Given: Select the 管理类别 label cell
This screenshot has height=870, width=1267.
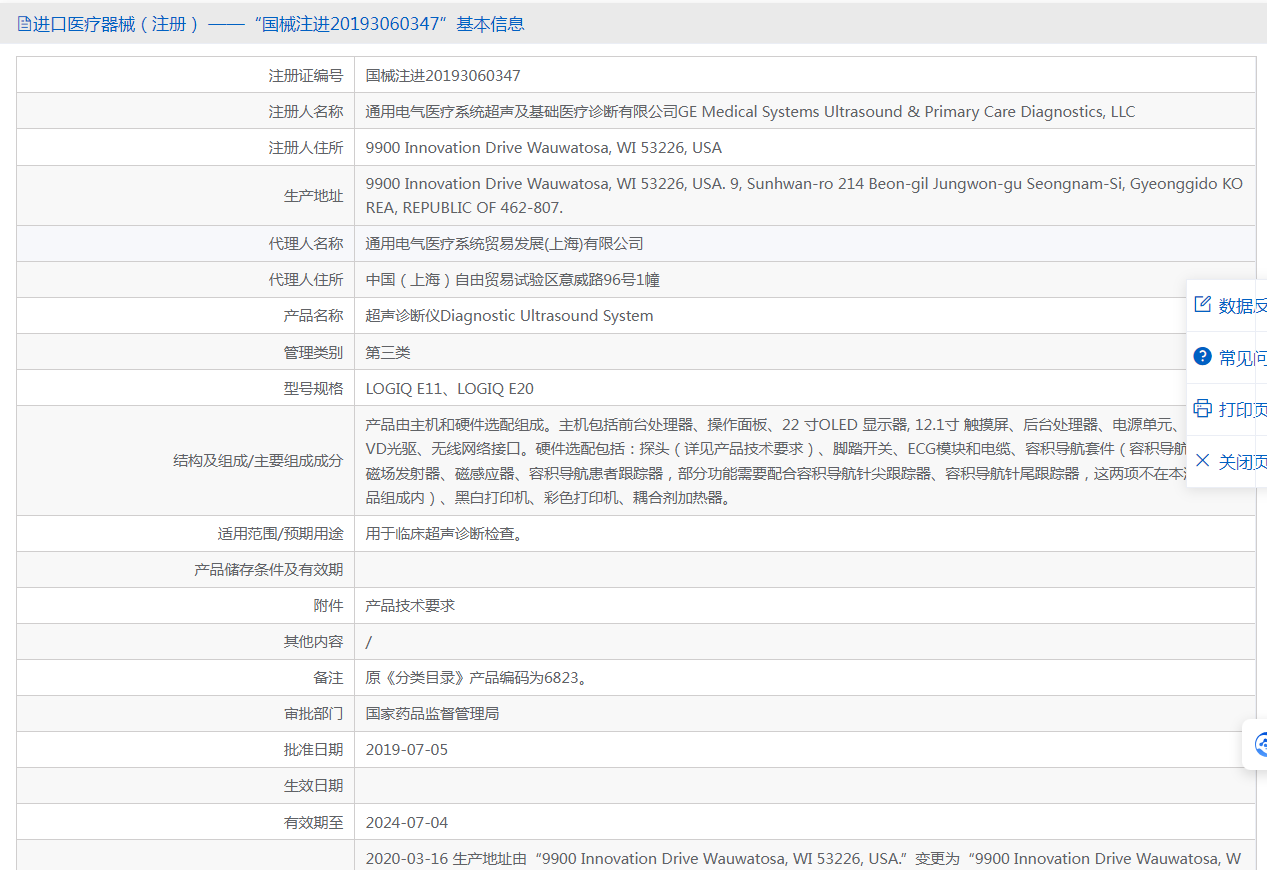Looking at the screenshot, I should [186, 351].
